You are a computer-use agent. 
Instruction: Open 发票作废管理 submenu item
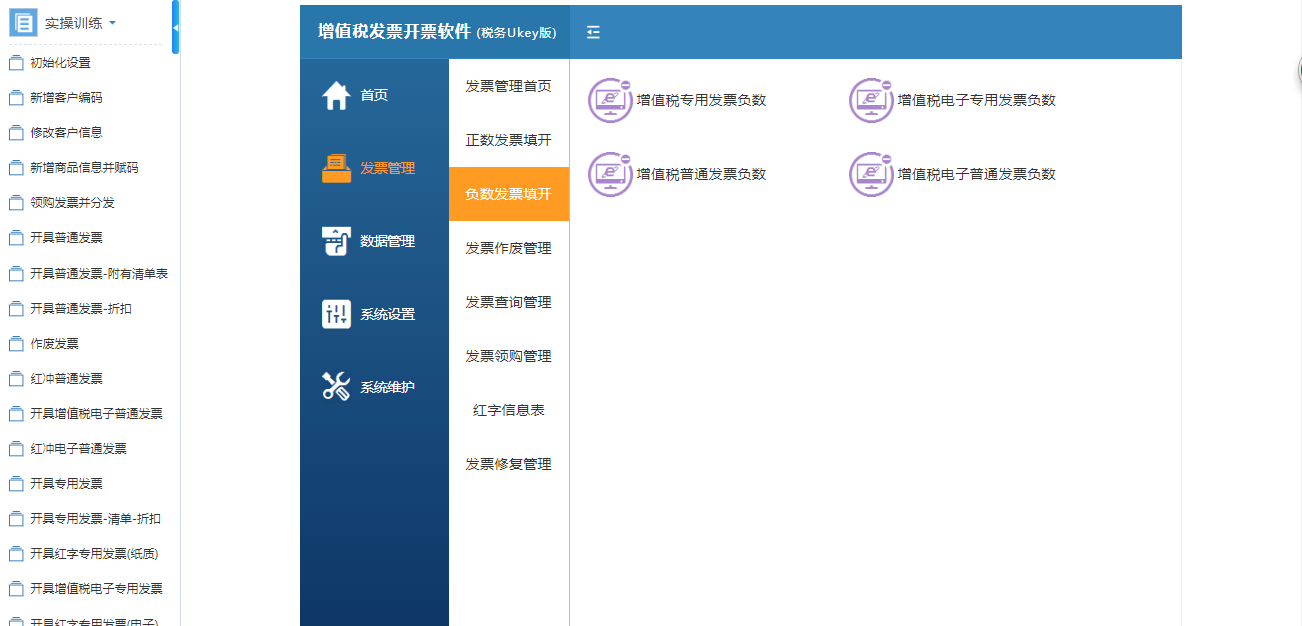pos(509,248)
